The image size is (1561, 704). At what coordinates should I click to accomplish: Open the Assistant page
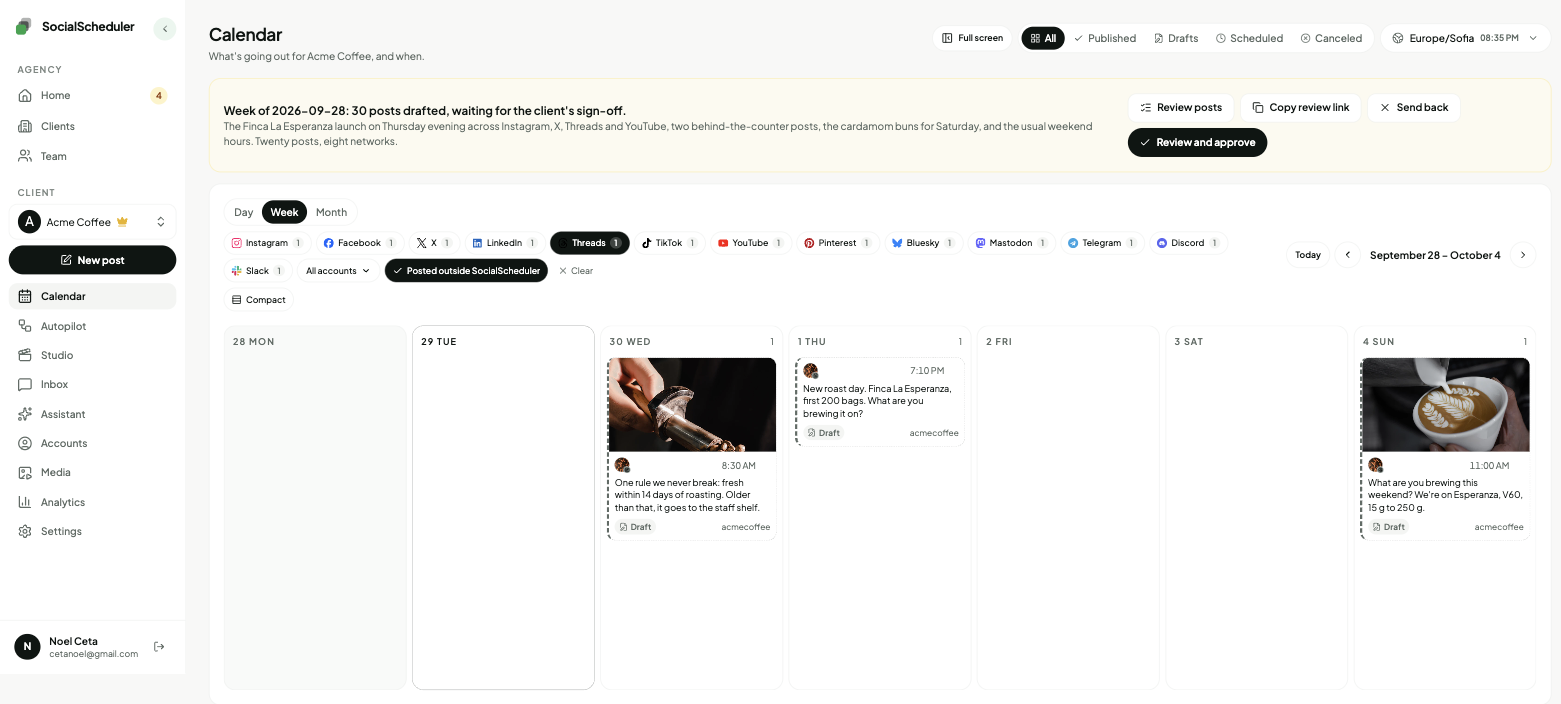pyautogui.click(x=92, y=414)
